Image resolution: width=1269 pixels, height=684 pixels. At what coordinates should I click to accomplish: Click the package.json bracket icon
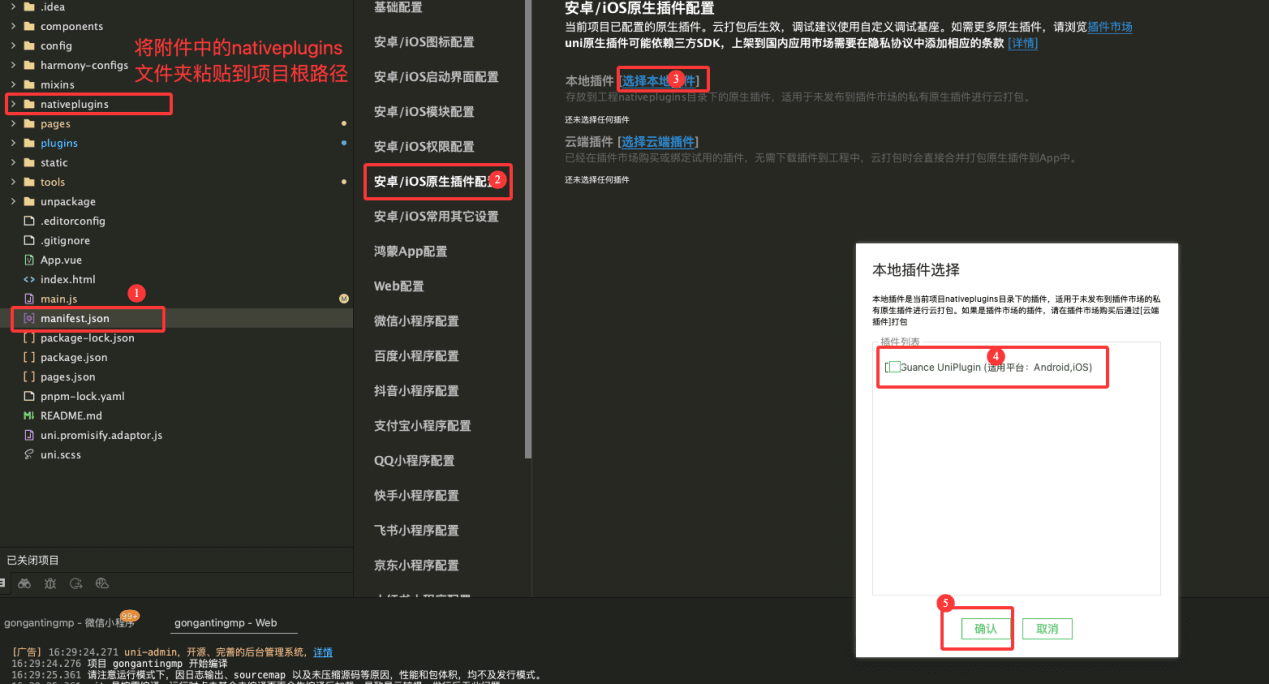click(x=29, y=357)
